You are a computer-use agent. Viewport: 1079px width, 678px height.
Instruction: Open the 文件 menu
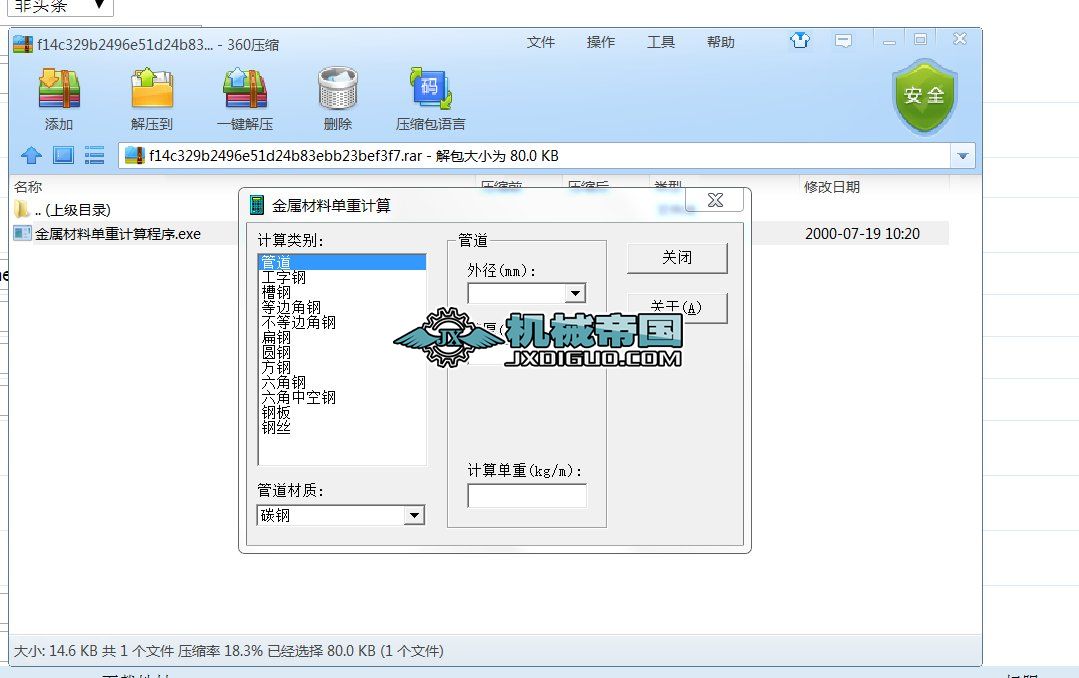(x=541, y=42)
